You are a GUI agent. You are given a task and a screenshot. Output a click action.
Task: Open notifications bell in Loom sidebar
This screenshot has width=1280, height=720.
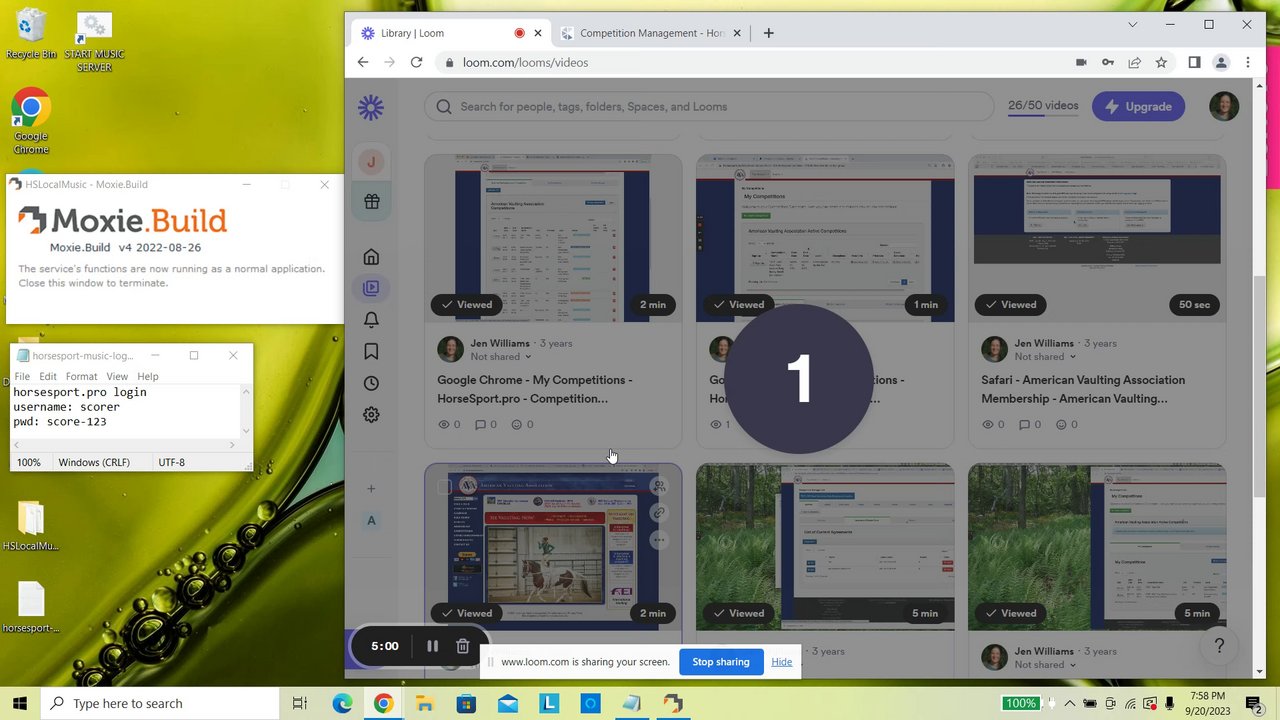pyautogui.click(x=371, y=320)
